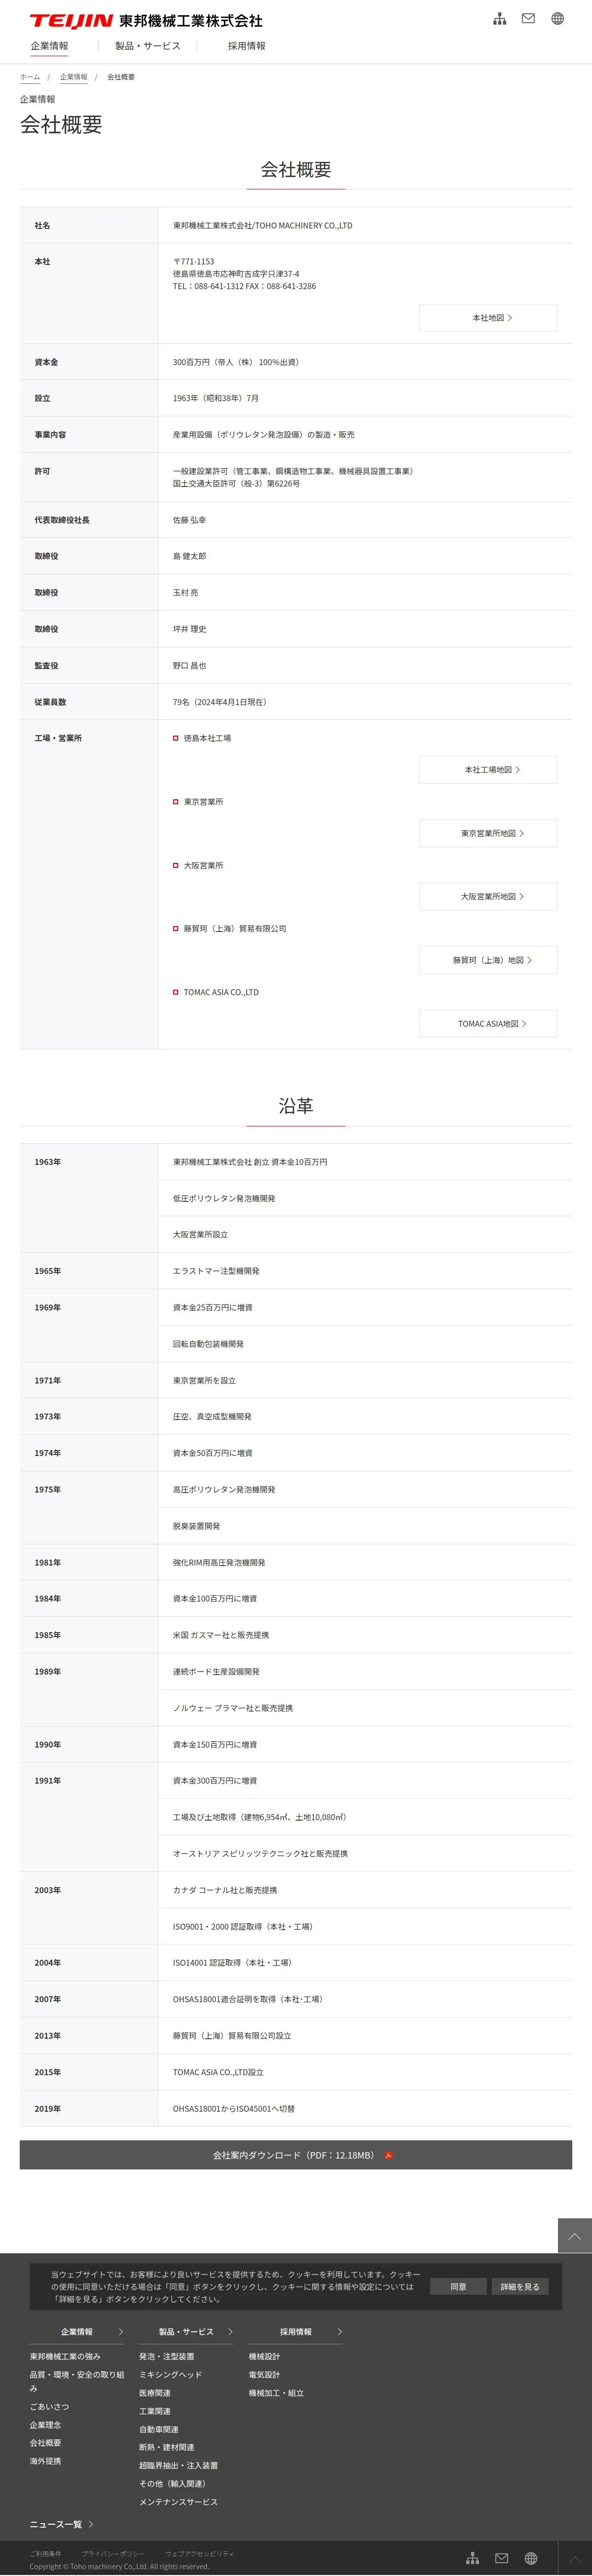Open footer link 東邦機械工業の強み
The width and height of the screenshot is (592, 2576).
click(65, 2357)
